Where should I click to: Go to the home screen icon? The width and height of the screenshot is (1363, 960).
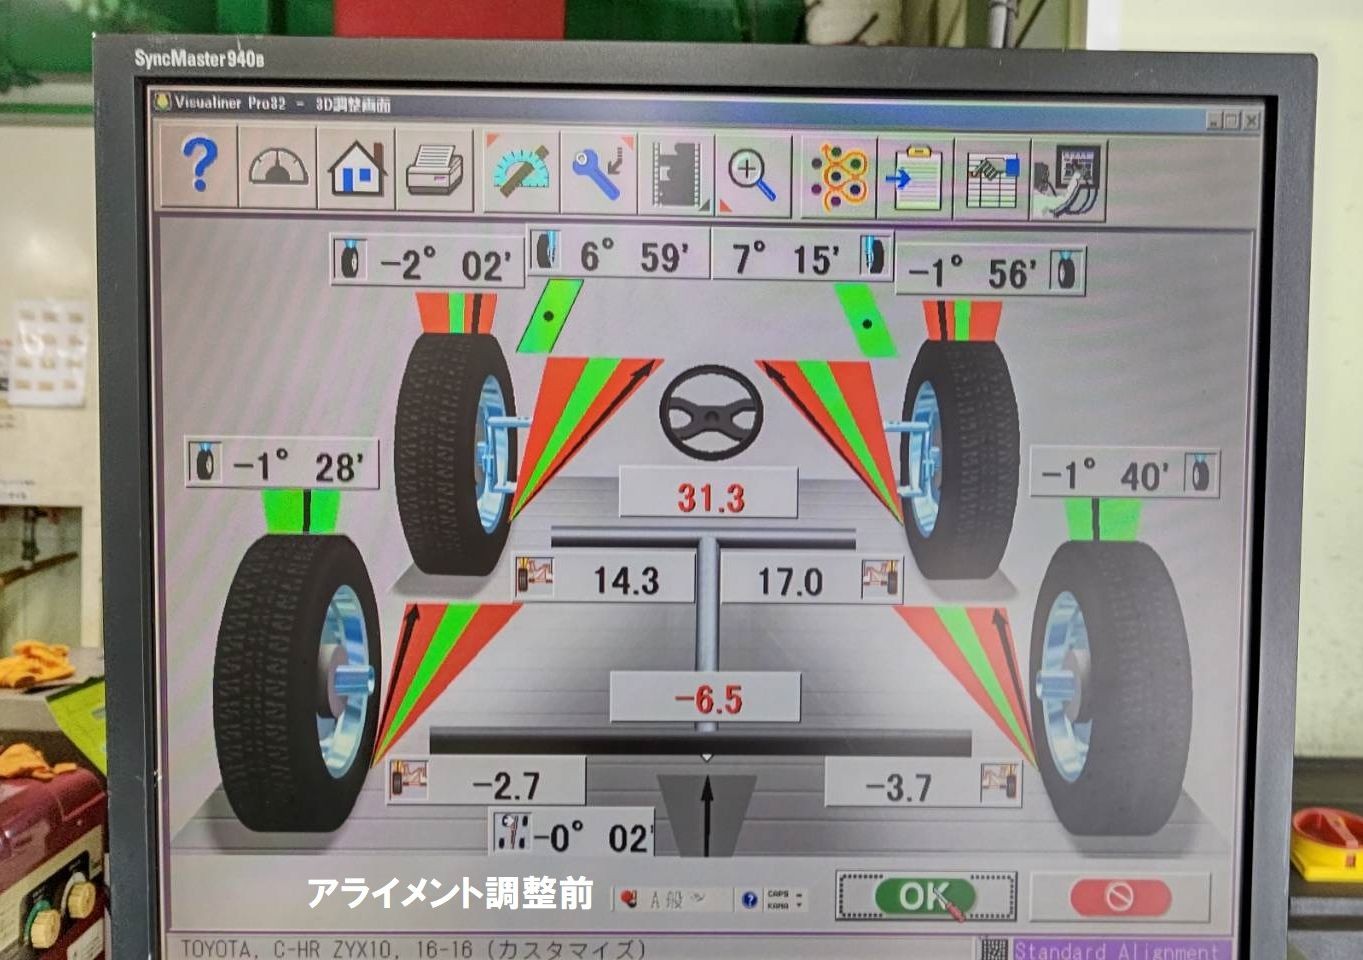[357, 170]
